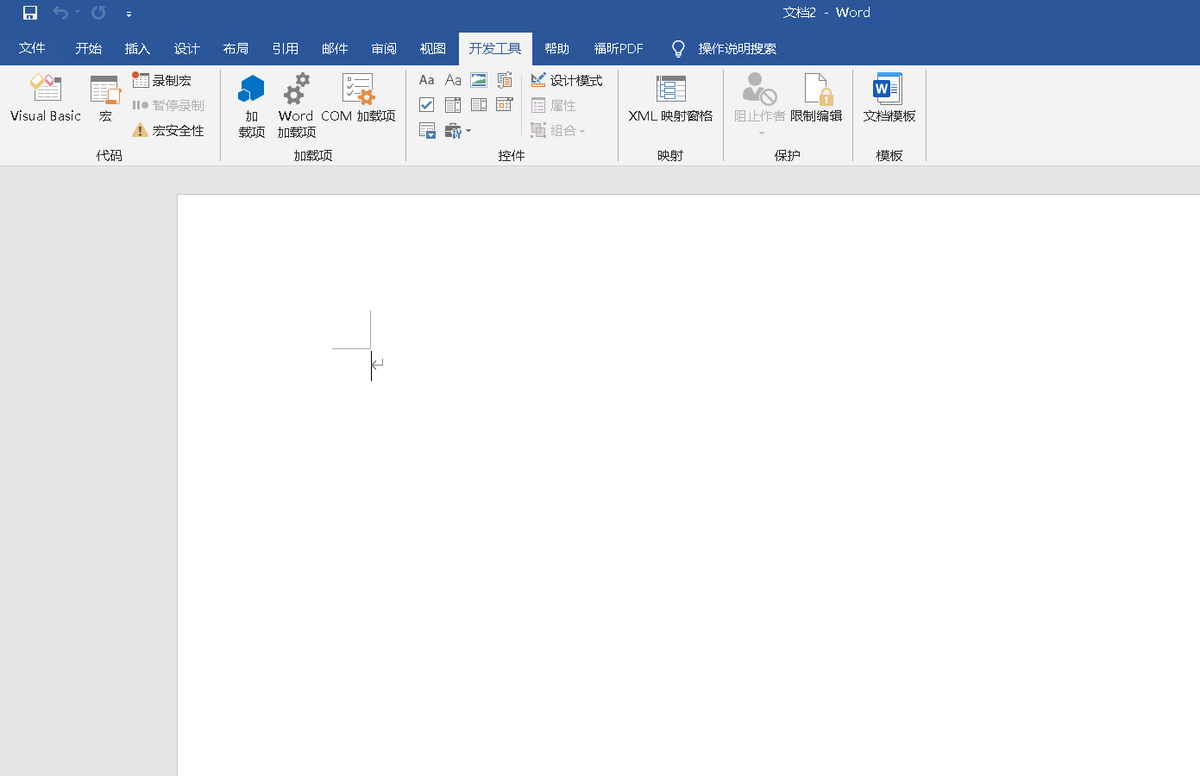The width and height of the screenshot is (1200, 776).
Task: Open the 宏 macros dialog
Action: (105, 98)
